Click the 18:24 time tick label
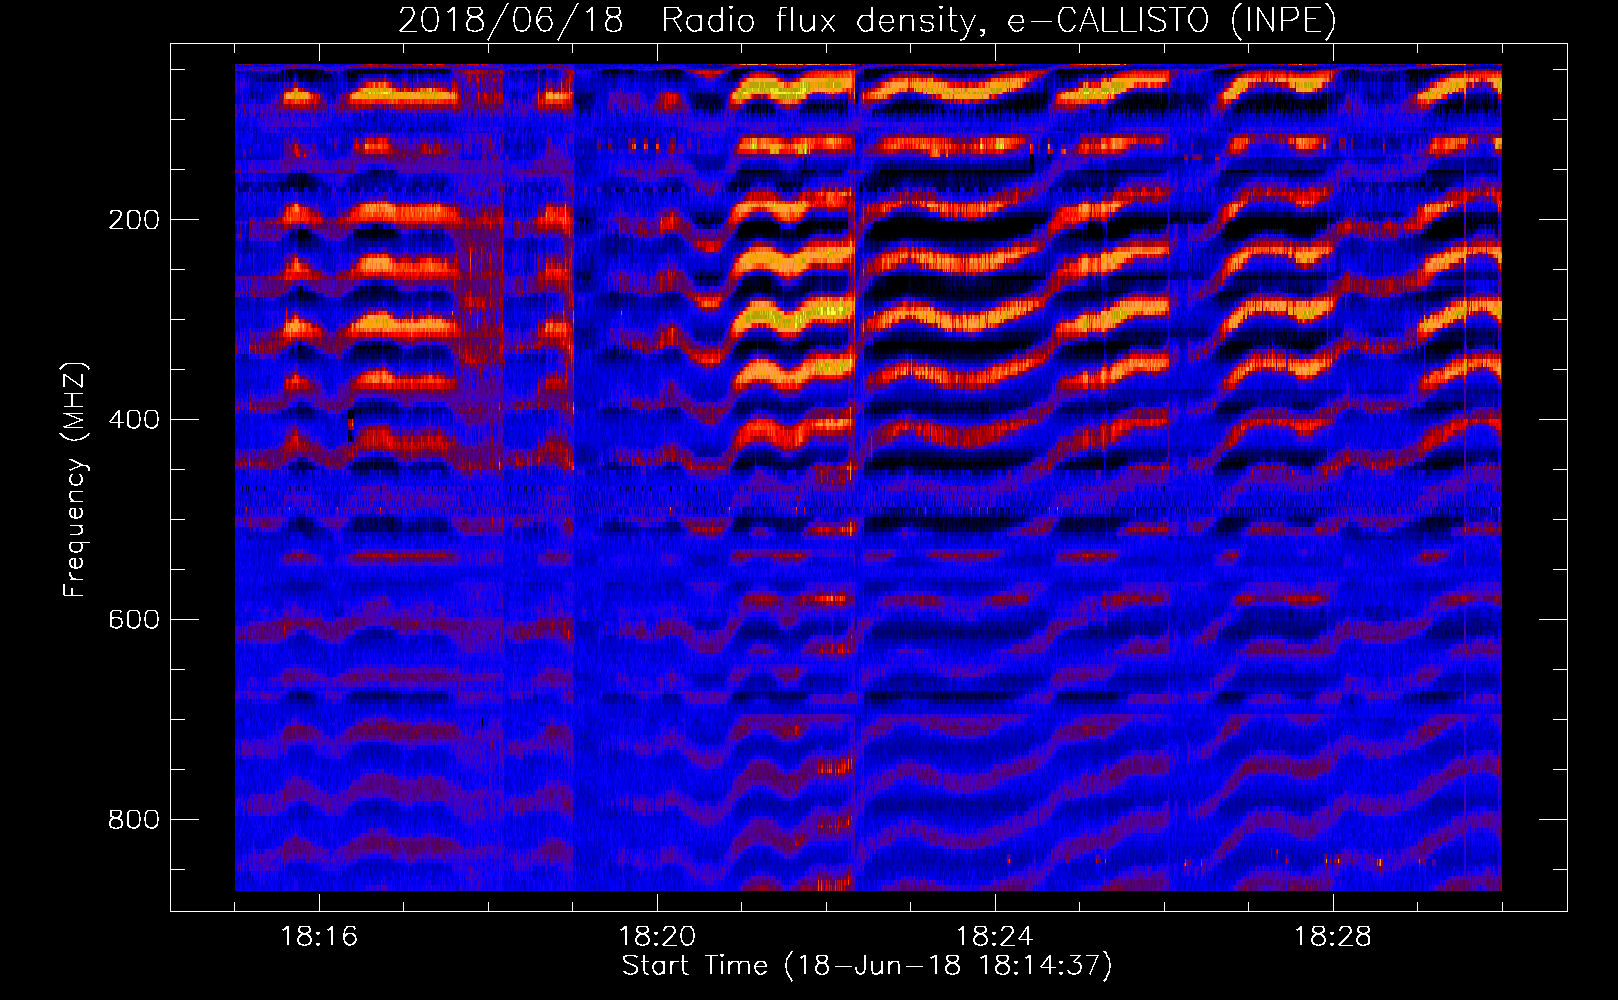Screen dimensions: 1618x1000 click(x=995, y=937)
